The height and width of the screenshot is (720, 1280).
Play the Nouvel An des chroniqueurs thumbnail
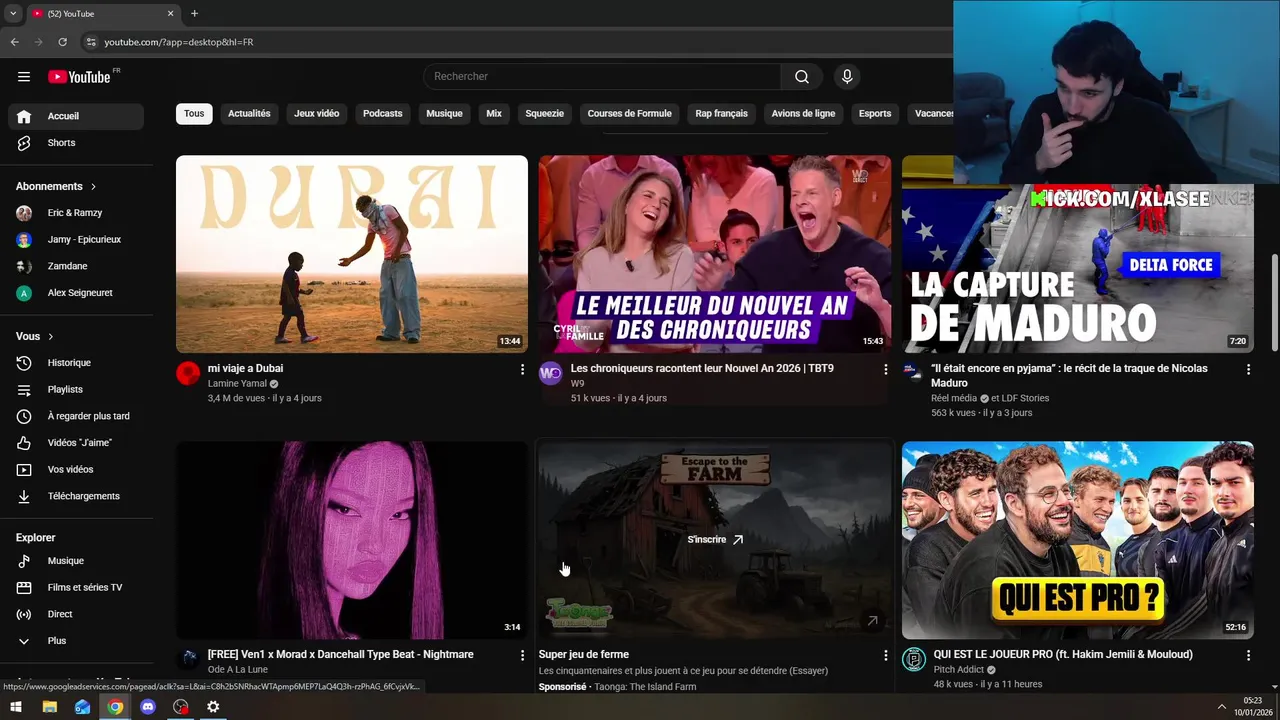[x=715, y=254]
